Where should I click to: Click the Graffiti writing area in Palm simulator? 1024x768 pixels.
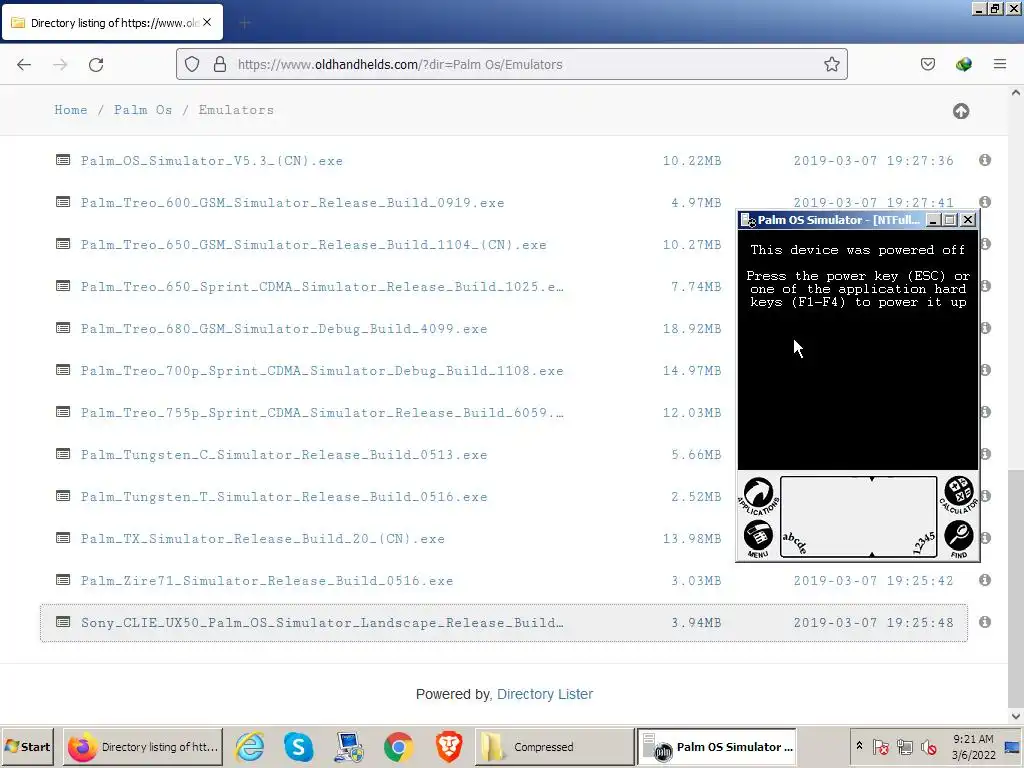point(858,517)
